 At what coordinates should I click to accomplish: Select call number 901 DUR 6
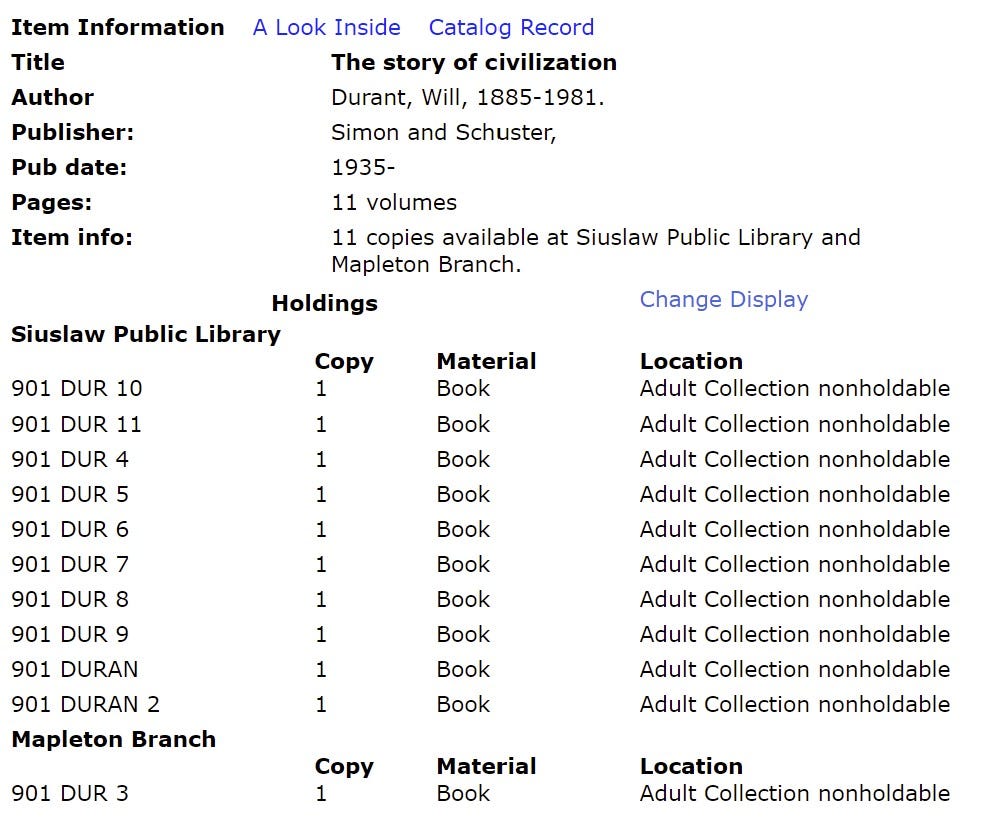[70, 529]
